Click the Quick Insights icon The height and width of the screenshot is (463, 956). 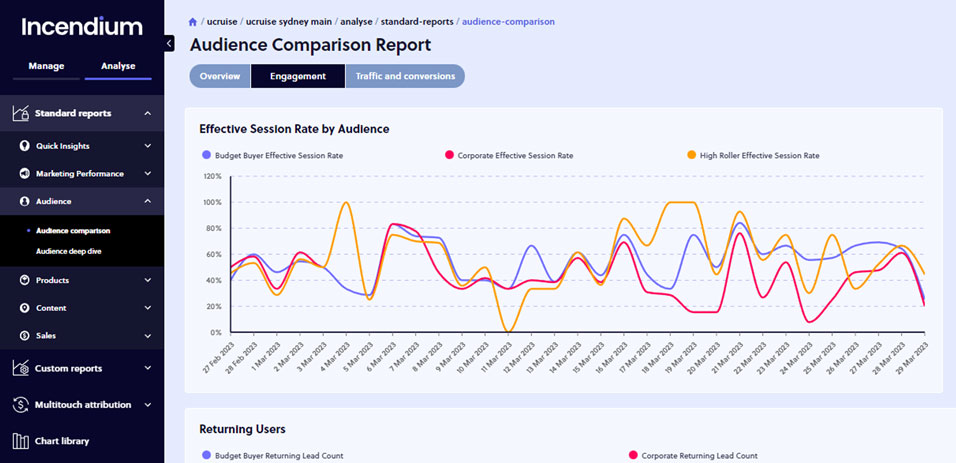pyautogui.click(x=25, y=146)
